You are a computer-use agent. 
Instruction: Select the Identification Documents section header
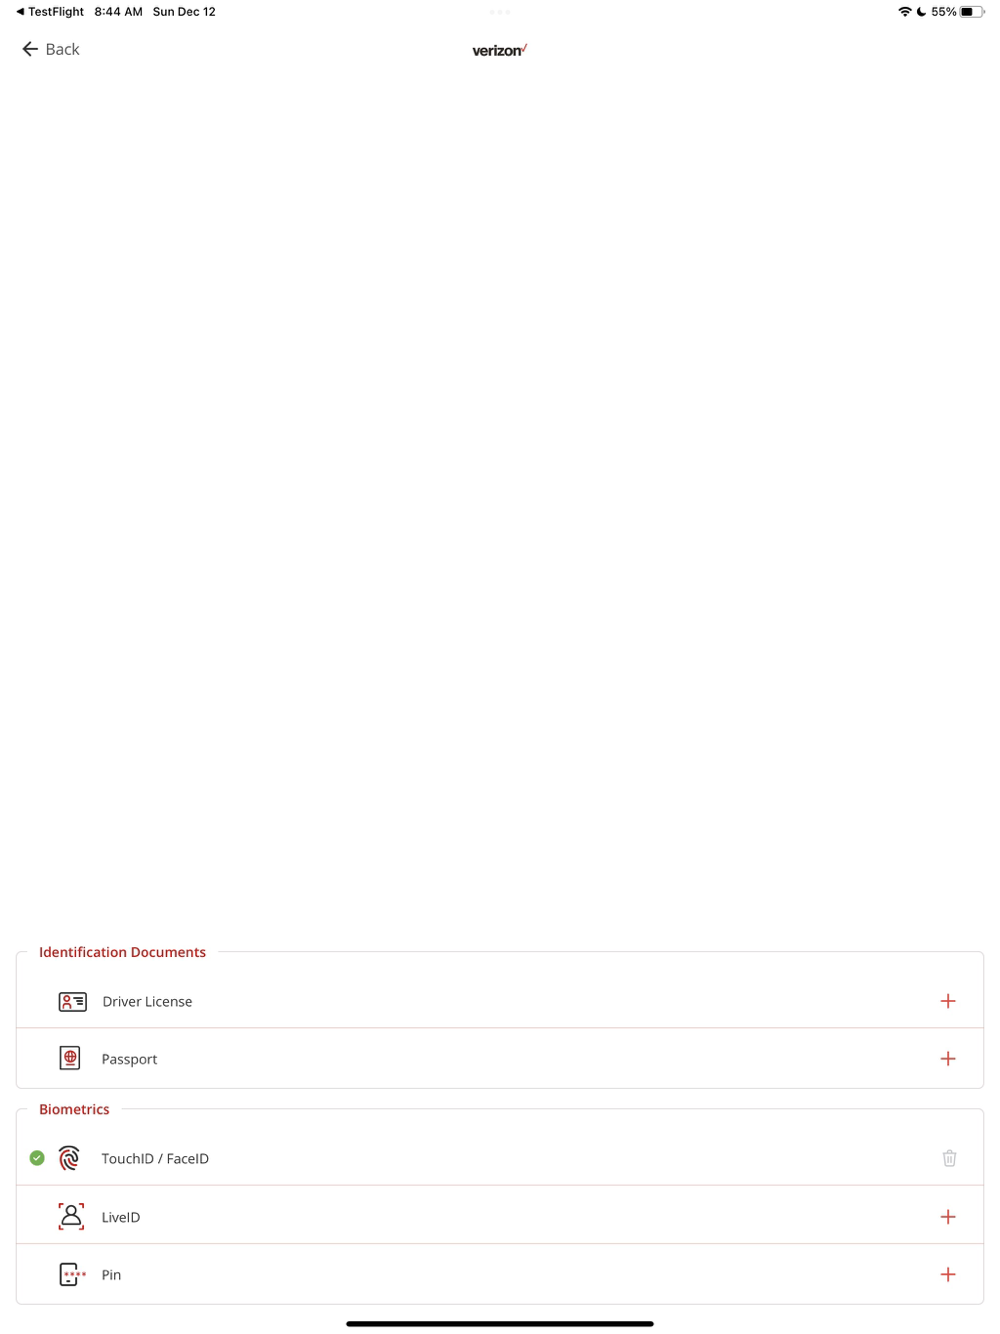[122, 952]
